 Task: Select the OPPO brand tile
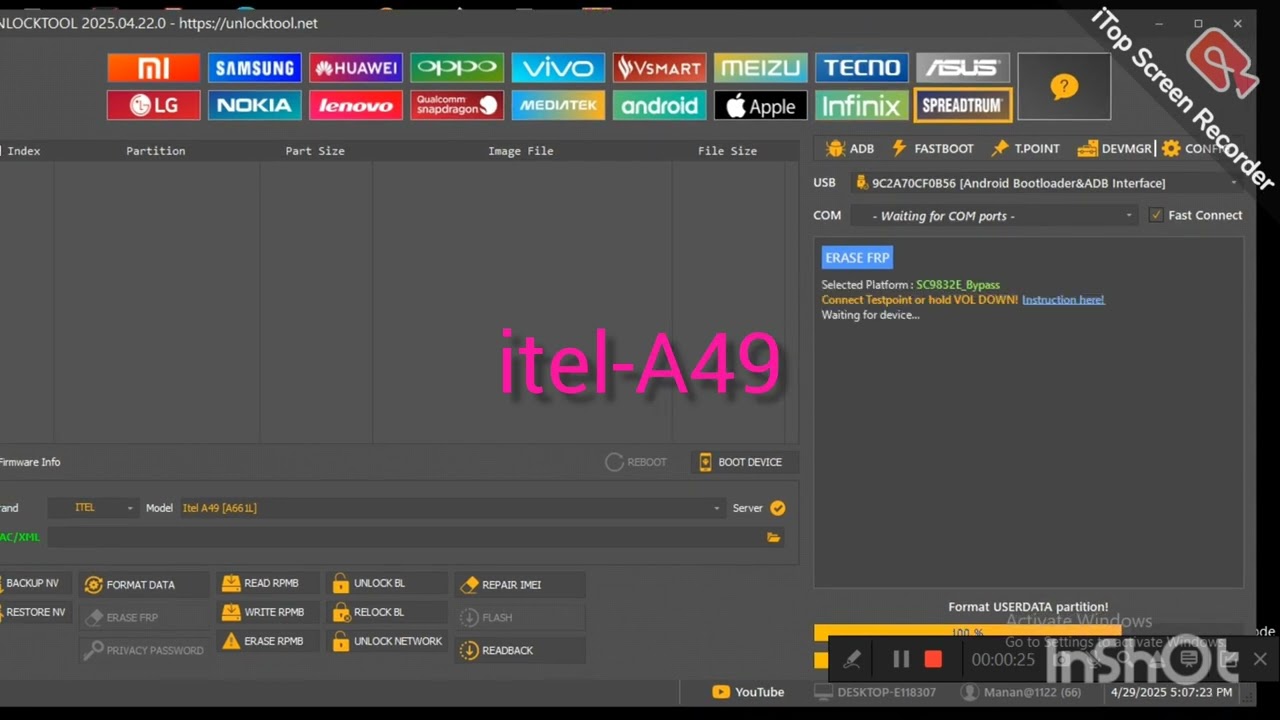click(x=456, y=68)
